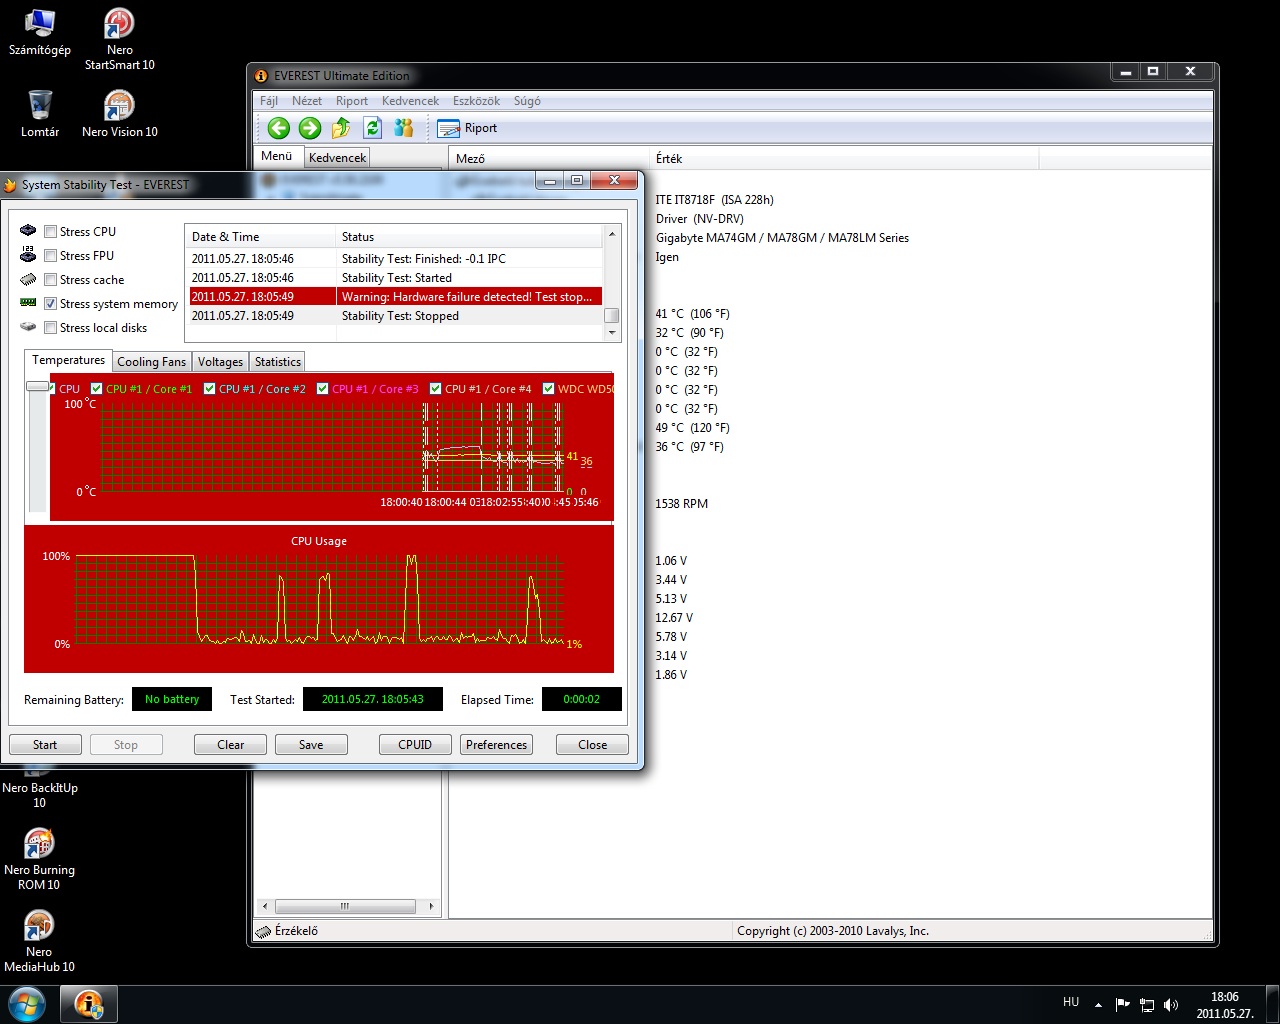Toggle WDC WD50 disk graph checkbox
1280x1024 pixels.
(549, 389)
